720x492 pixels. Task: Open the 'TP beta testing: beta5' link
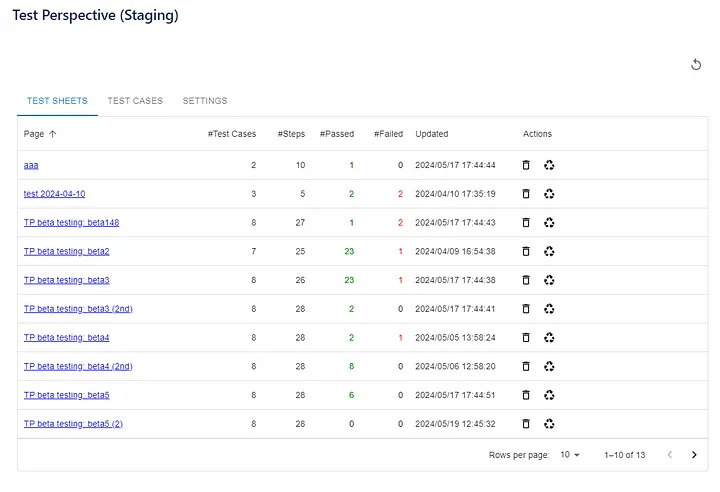click(66, 395)
